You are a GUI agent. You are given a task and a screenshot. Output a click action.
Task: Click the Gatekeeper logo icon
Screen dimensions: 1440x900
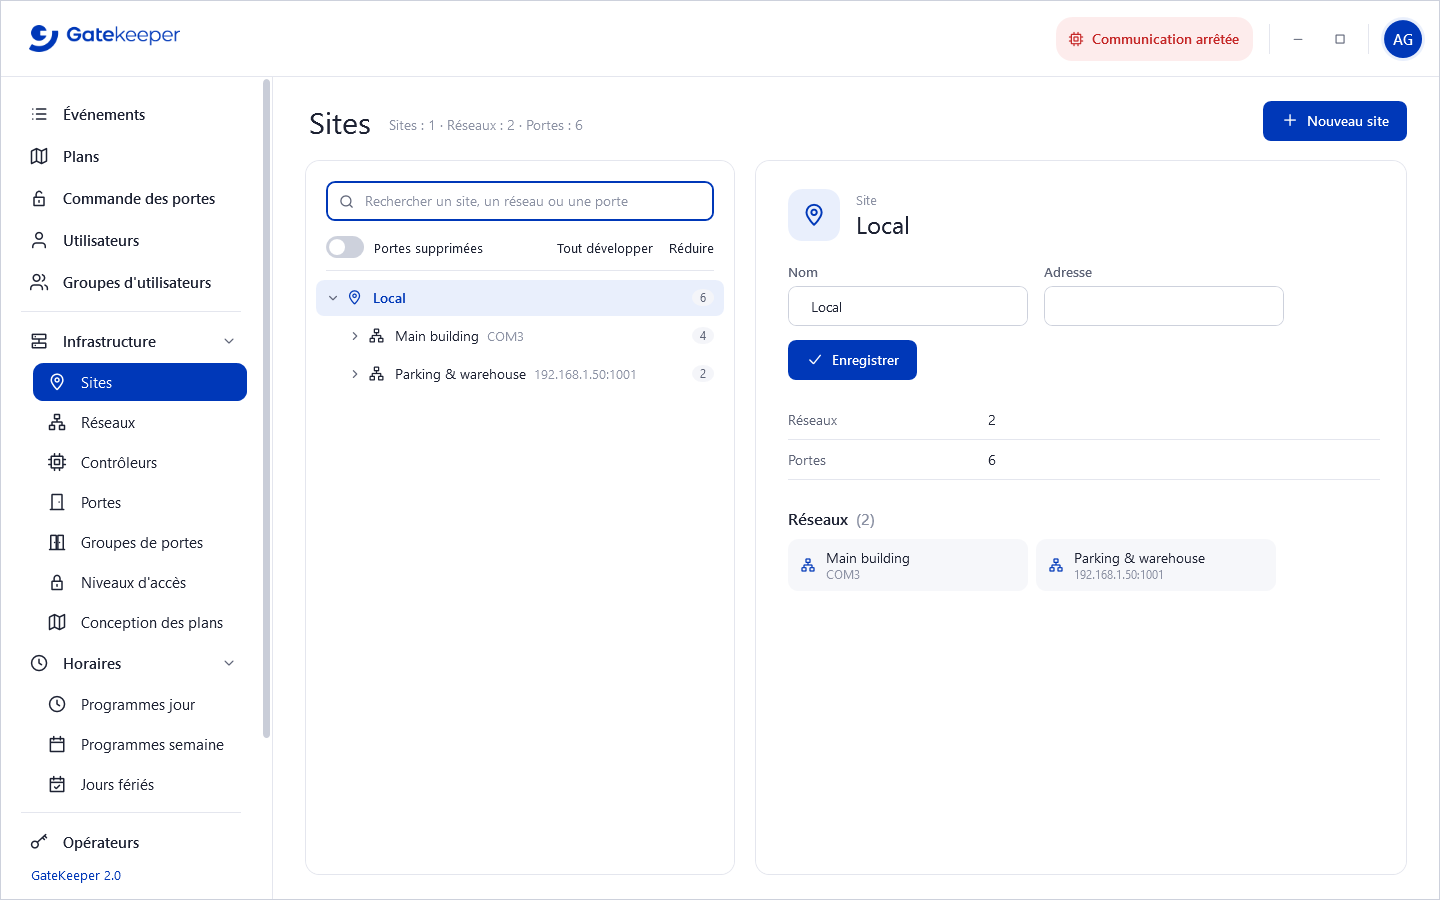pos(44,38)
